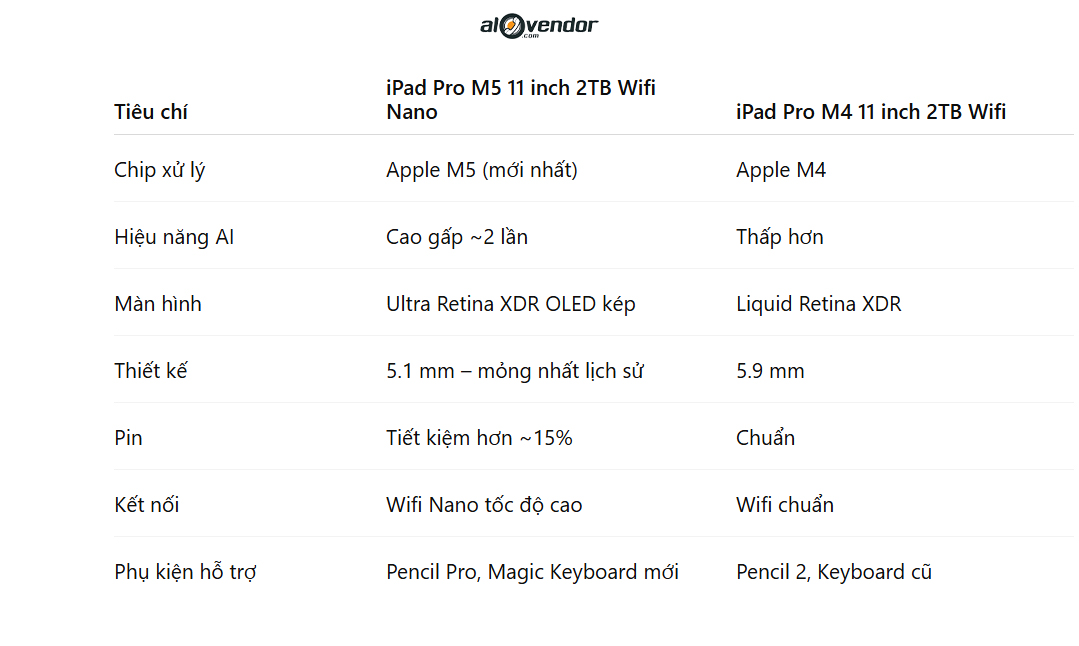Screen dimensions: 1079x646
Task: Click the "Thấp hơn" cell
Action: click(x=780, y=237)
